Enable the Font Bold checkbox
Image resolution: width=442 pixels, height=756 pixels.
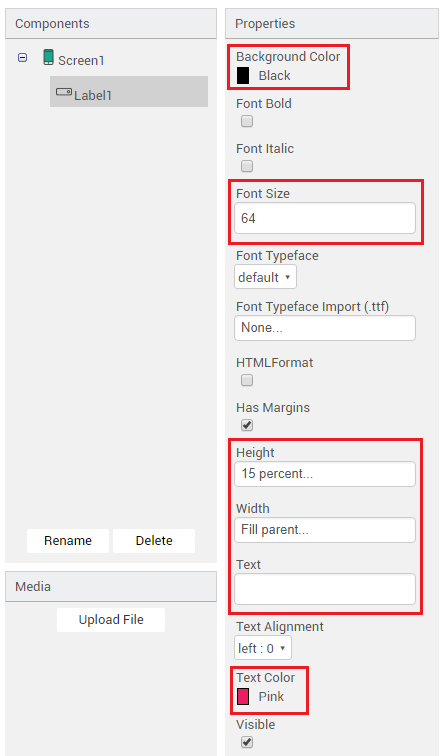pos(247,121)
